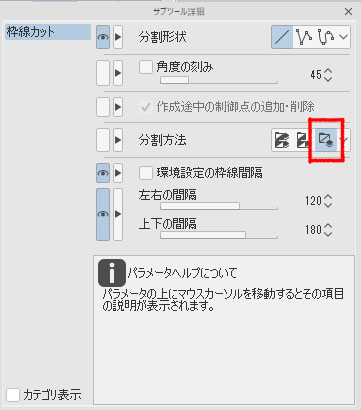Close the サブツール詳細 dialog
The width and height of the screenshot is (361, 410).
click(348, 12)
